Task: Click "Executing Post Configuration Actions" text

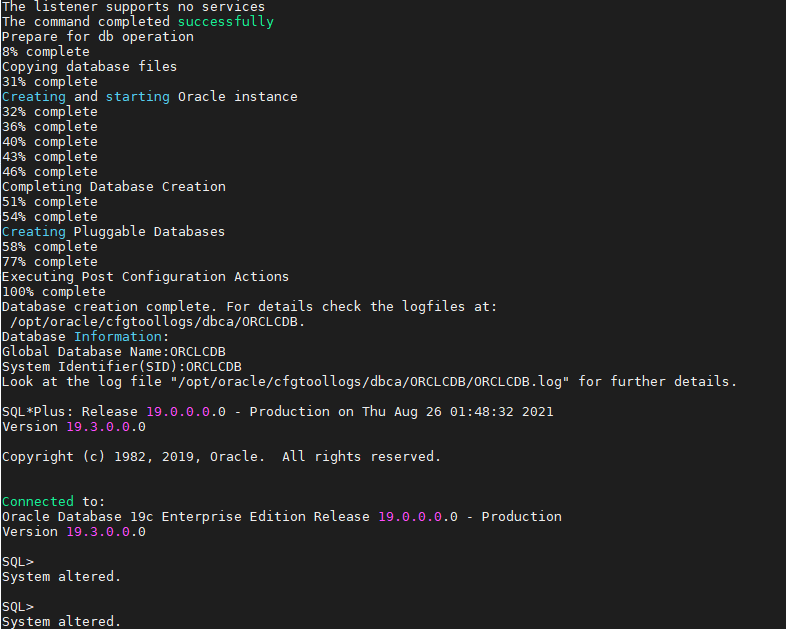Action: 146,277
